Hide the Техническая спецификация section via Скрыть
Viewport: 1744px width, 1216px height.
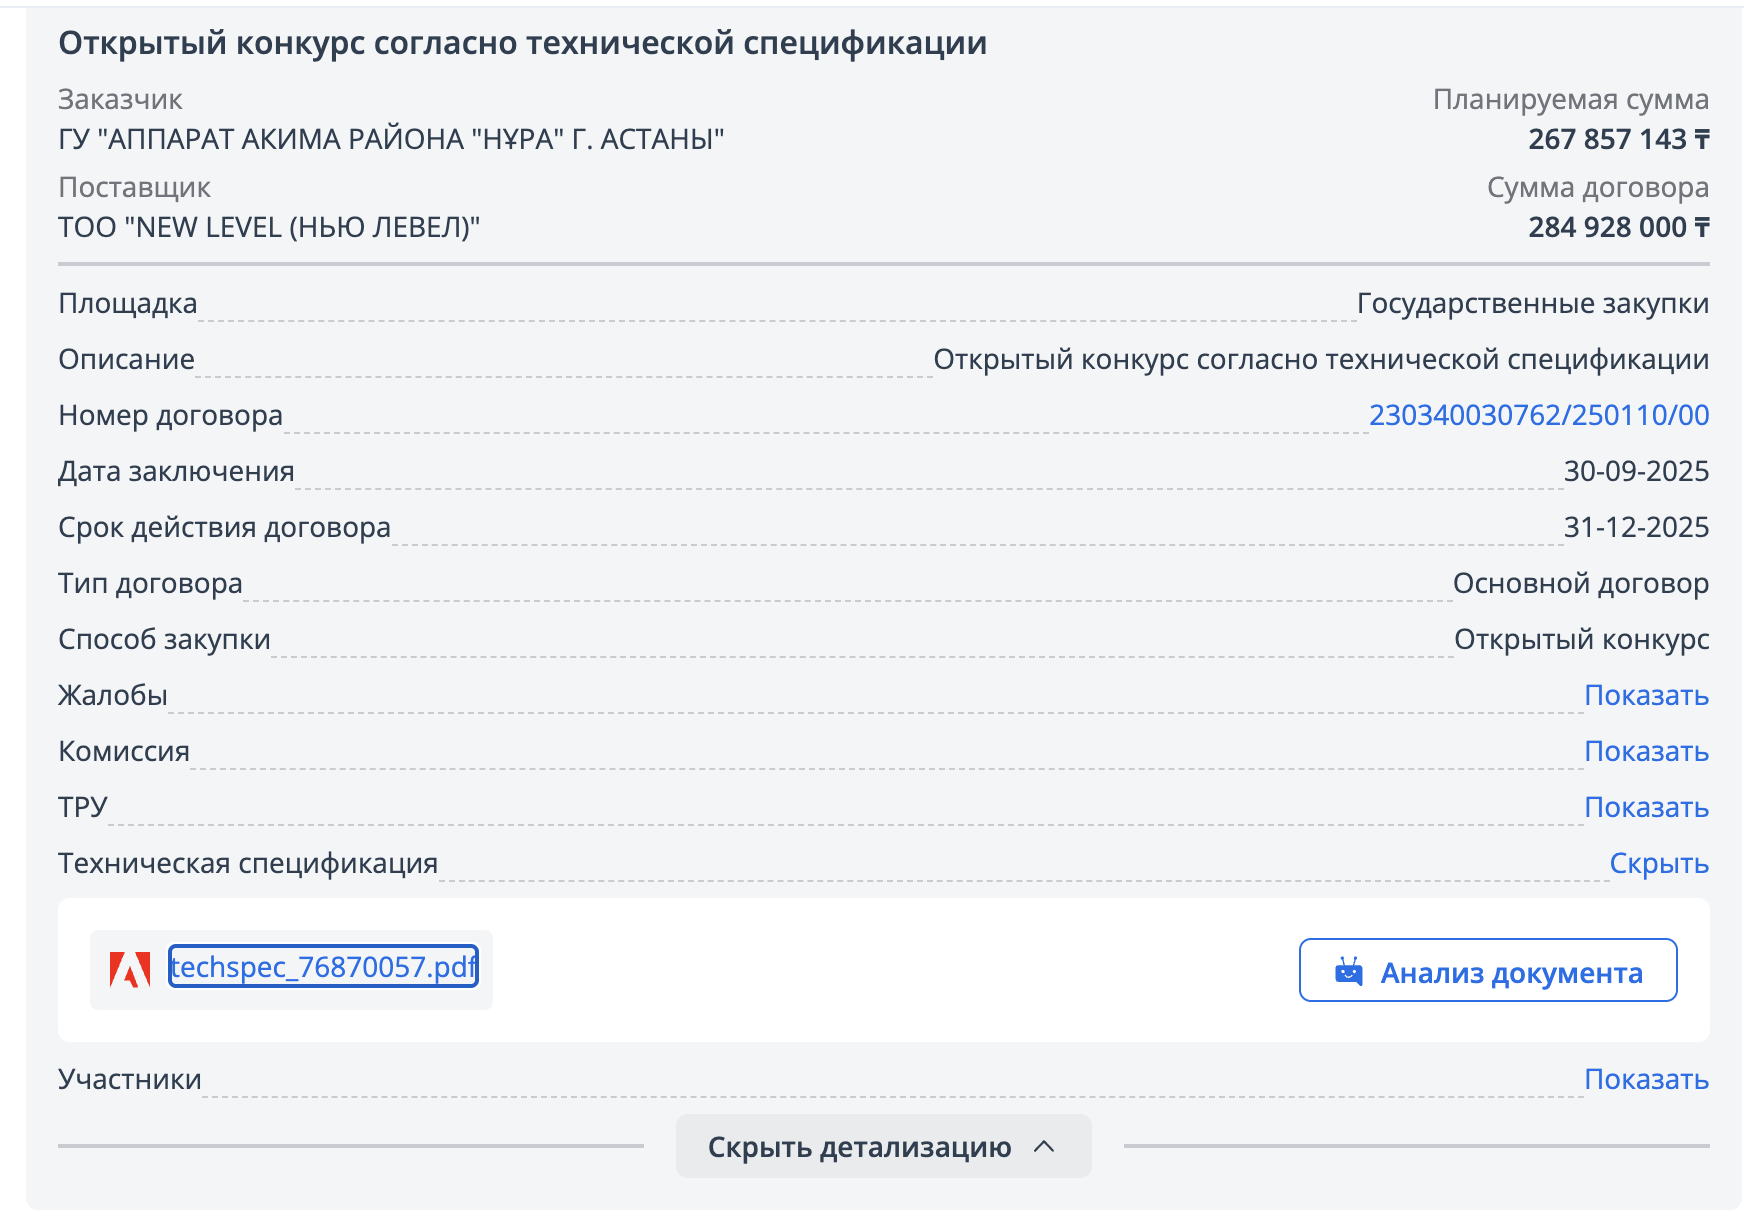[x=1658, y=863]
